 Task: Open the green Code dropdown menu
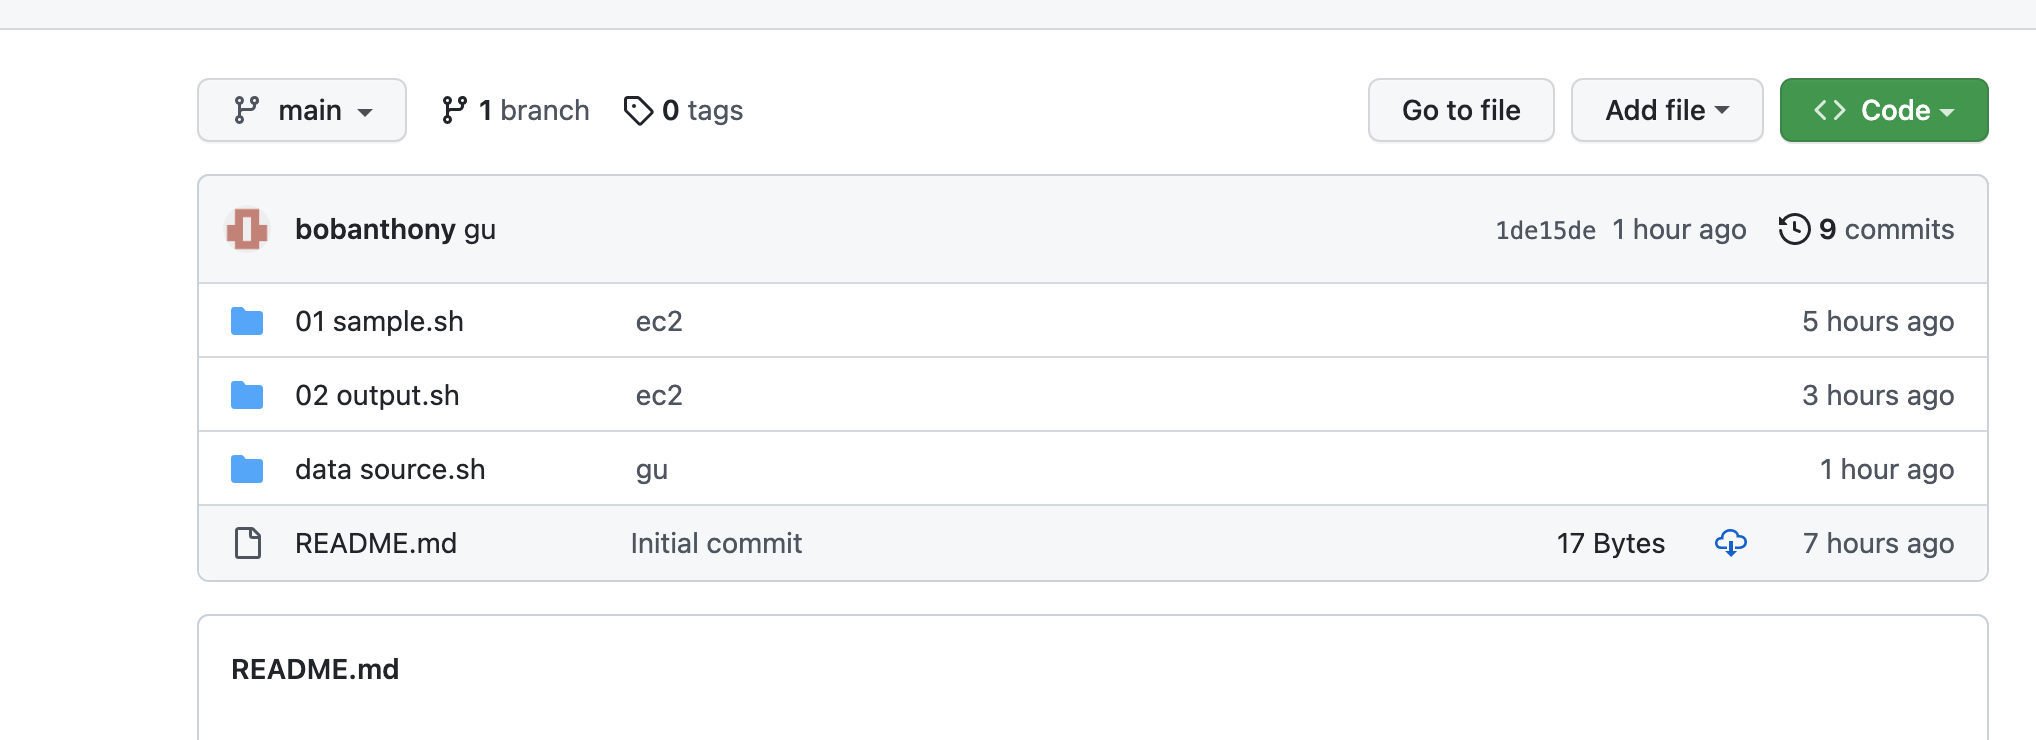(1883, 110)
